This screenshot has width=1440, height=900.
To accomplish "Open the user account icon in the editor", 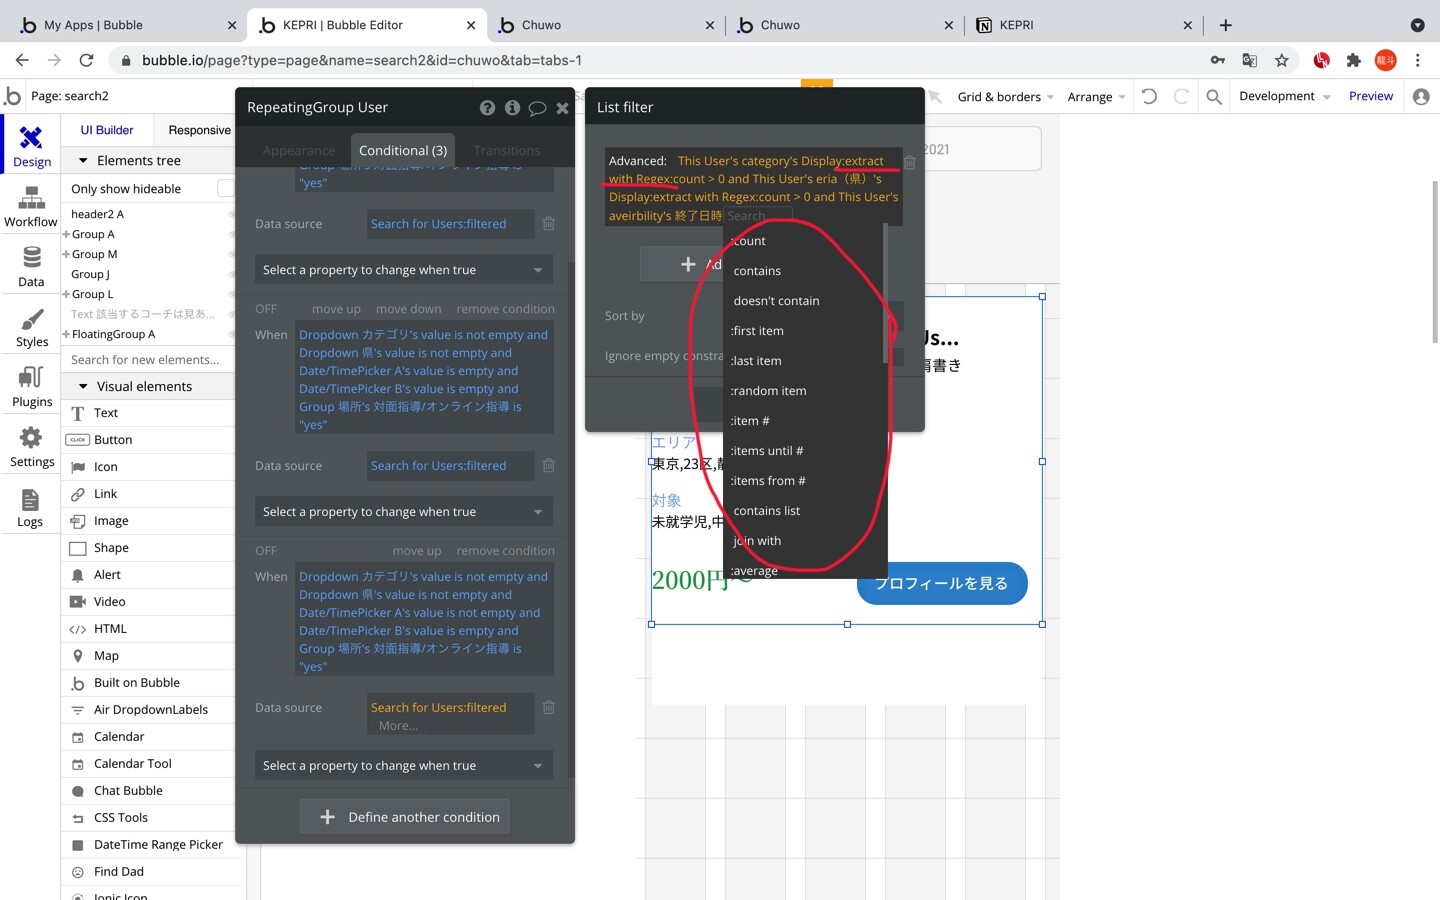I will pyautogui.click(x=1421, y=96).
